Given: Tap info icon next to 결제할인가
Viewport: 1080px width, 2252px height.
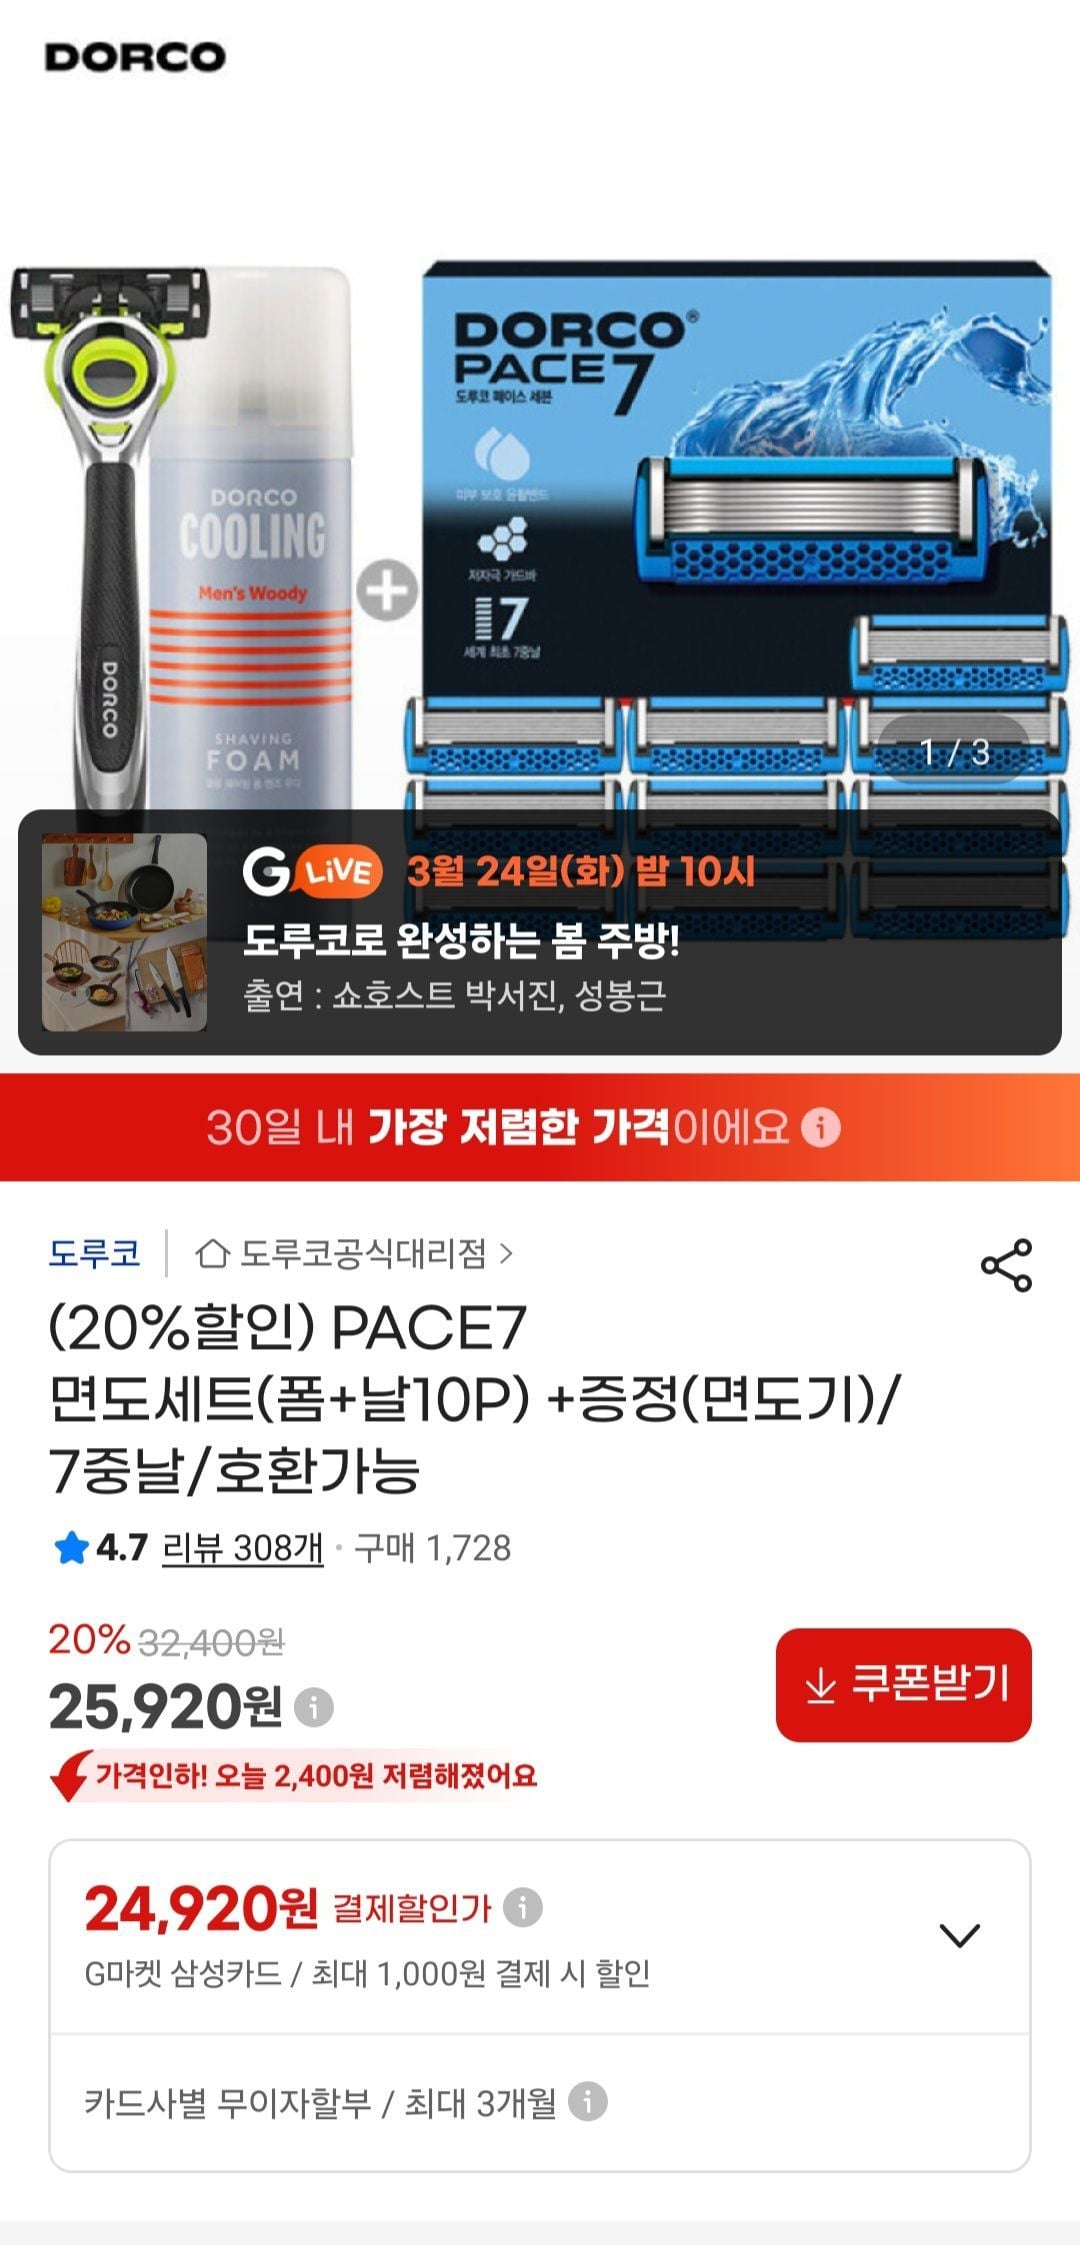Looking at the screenshot, I should click(x=522, y=1907).
